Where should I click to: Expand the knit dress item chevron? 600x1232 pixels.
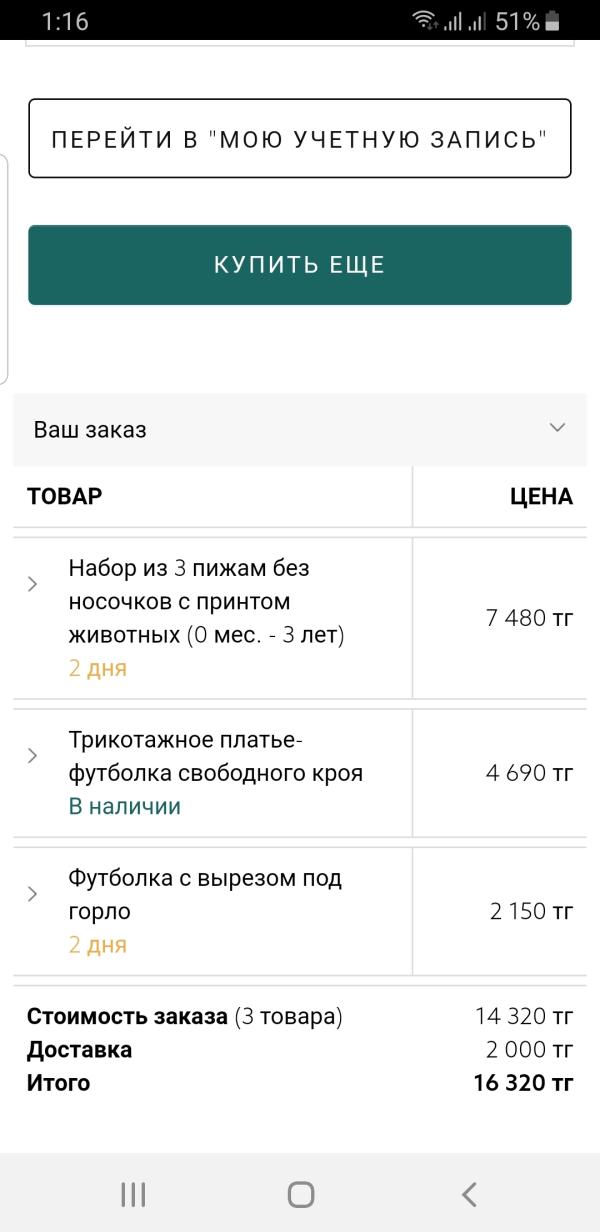coord(32,755)
